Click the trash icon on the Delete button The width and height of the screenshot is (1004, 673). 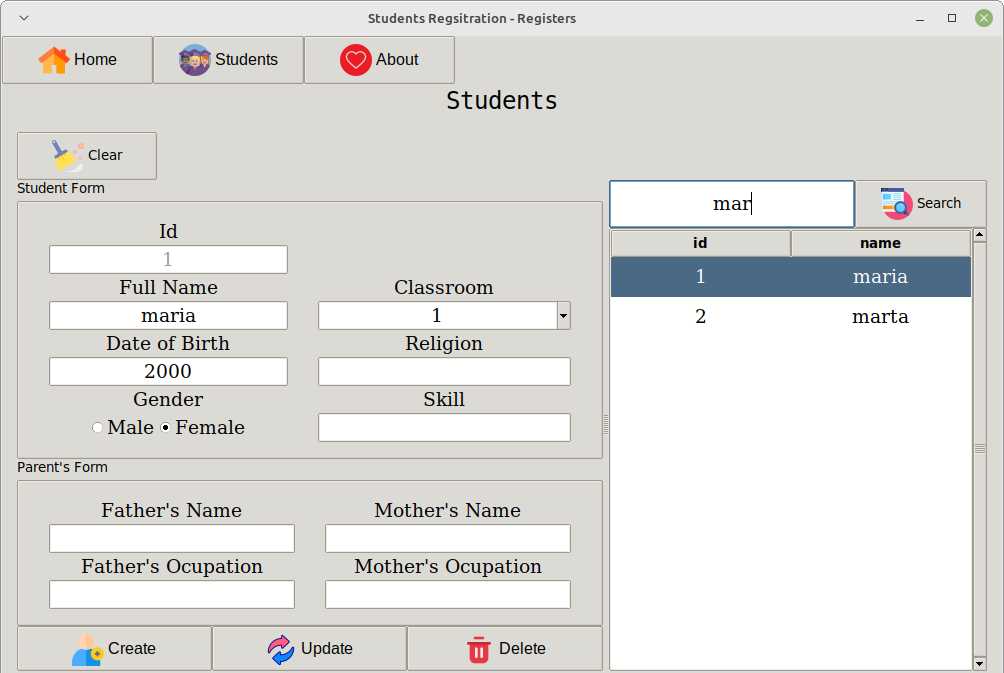click(x=479, y=648)
